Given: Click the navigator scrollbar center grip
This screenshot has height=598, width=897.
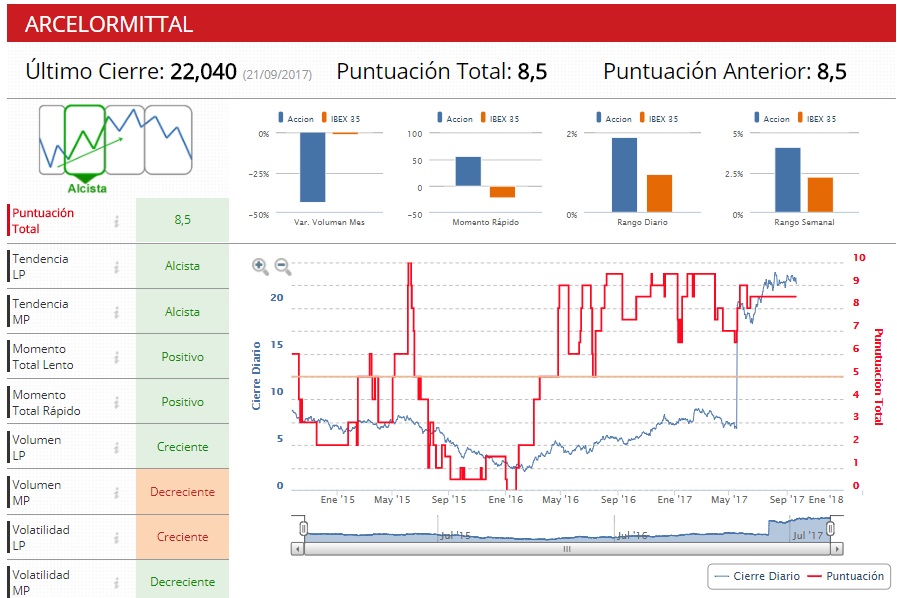Looking at the screenshot, I should [567, 549].
